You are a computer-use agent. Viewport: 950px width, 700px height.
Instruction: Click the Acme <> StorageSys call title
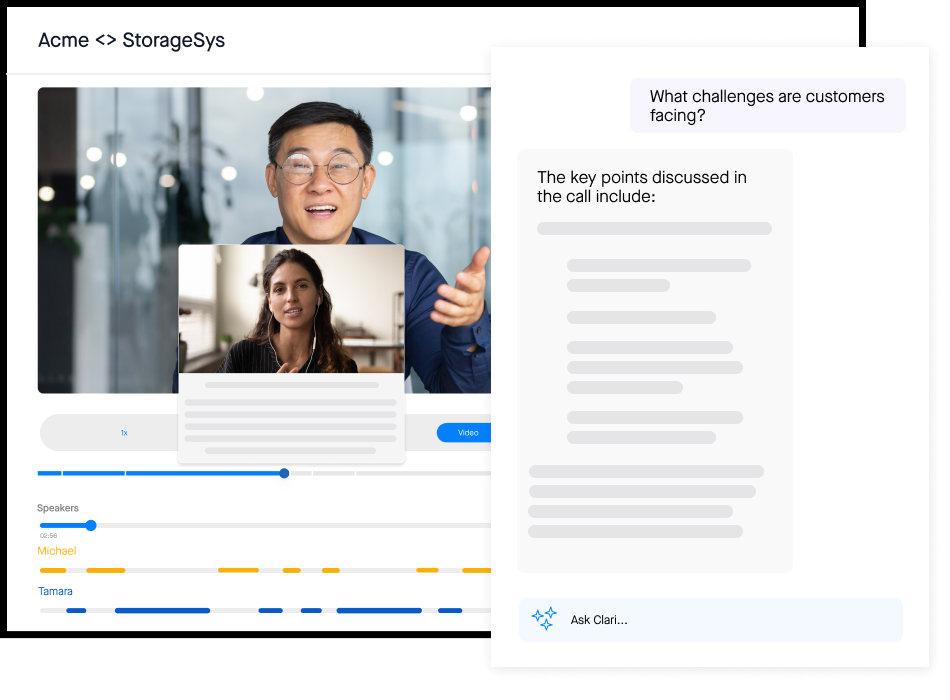[131, 41]
